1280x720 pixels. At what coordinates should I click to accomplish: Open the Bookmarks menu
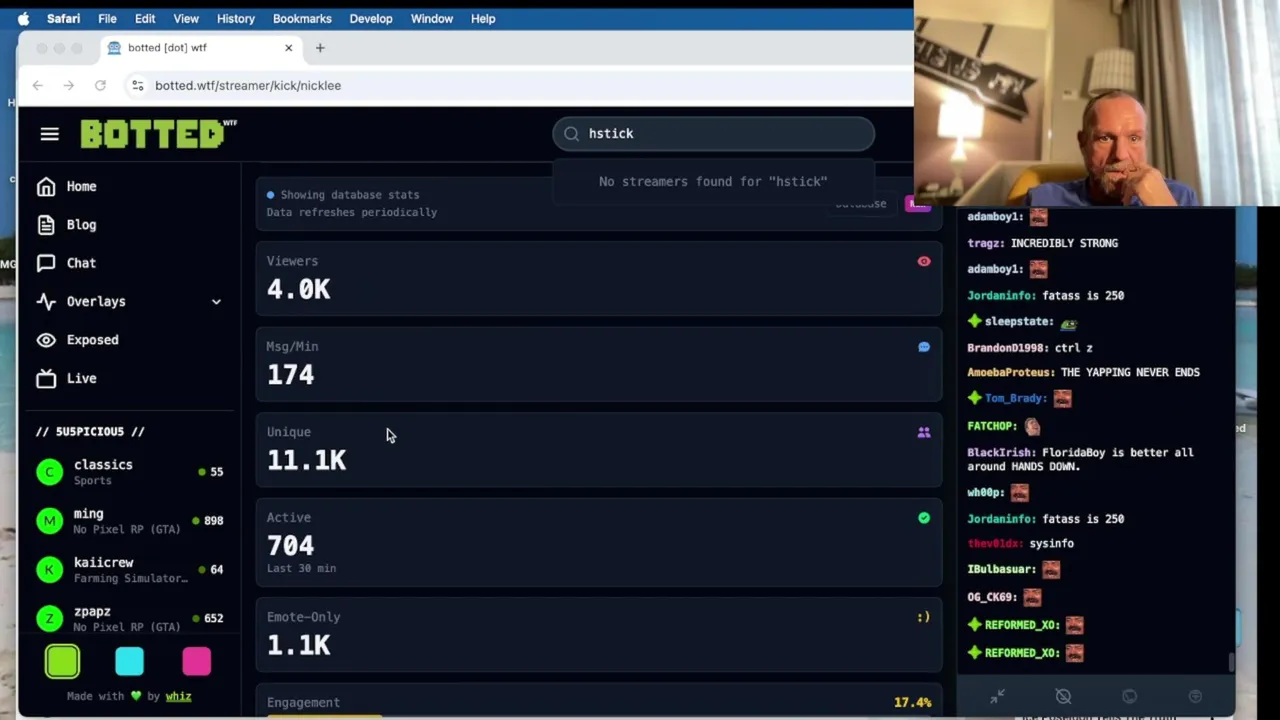pyautogui.click(x=302, y=18)
